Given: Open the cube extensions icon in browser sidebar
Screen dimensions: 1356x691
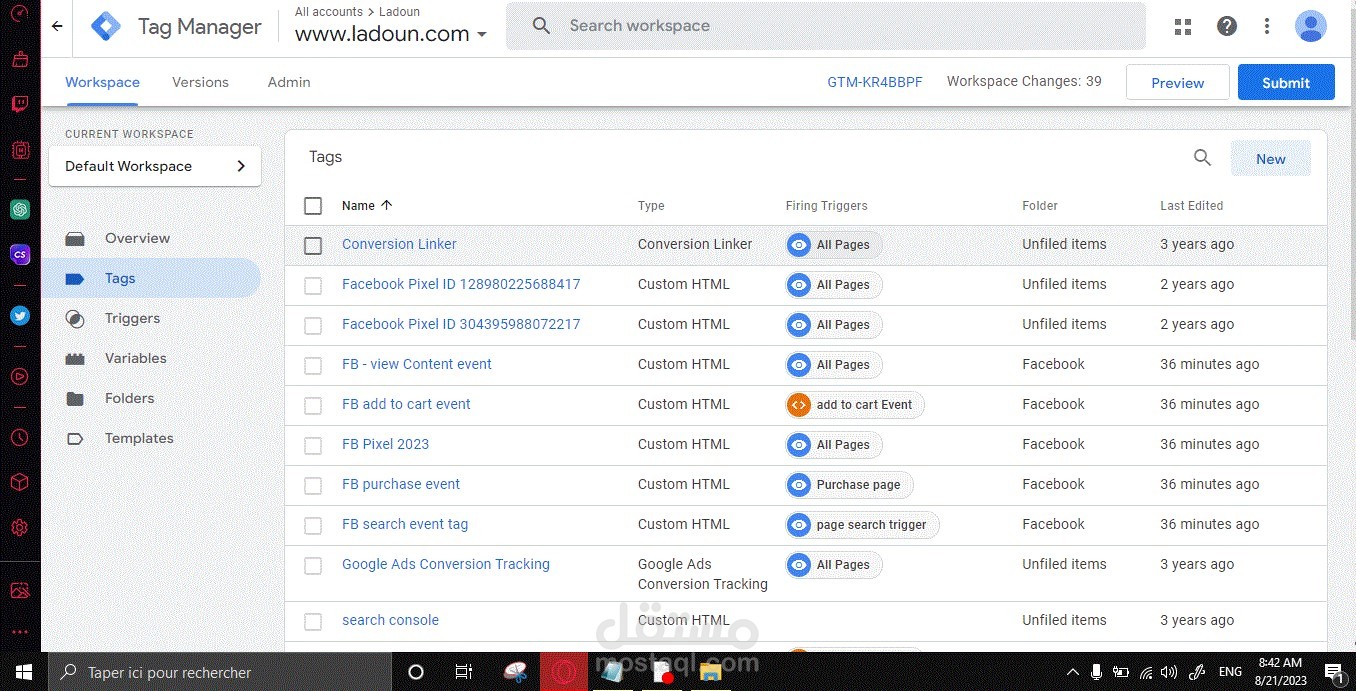Looking at the screenshot, I should 20,483.
